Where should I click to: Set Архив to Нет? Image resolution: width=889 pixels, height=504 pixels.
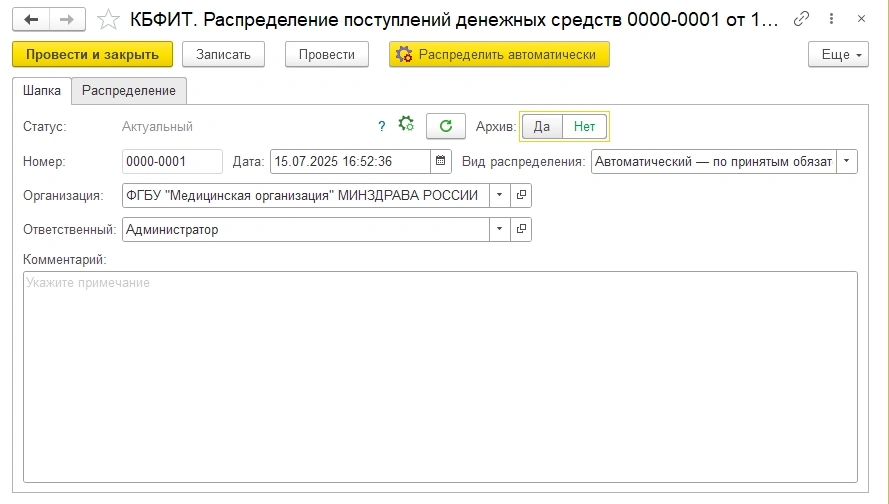(585, 126)
